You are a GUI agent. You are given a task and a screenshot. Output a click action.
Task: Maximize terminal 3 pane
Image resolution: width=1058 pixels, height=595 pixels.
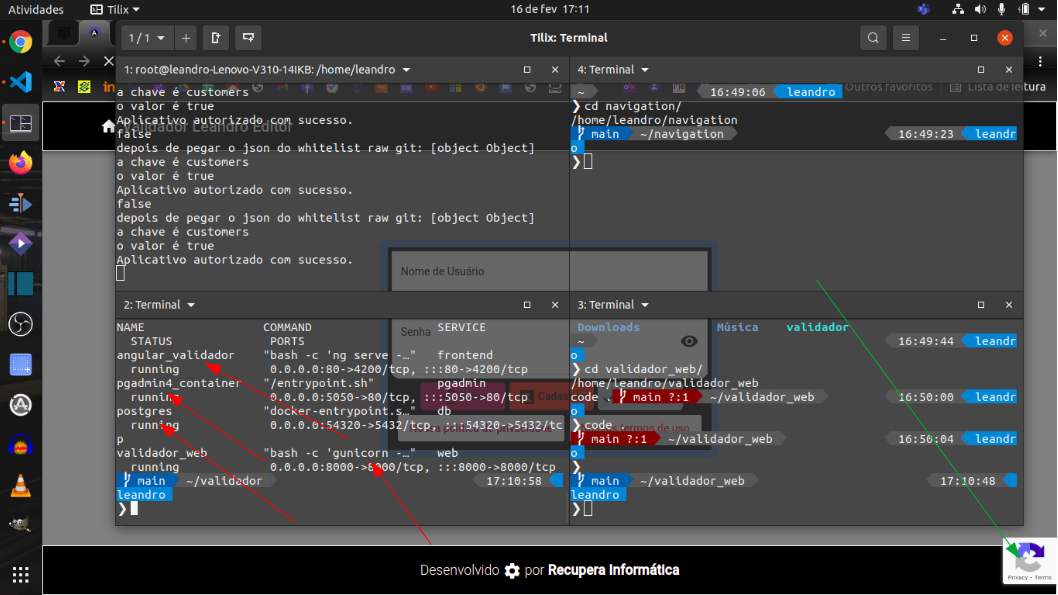click(981, 305)
